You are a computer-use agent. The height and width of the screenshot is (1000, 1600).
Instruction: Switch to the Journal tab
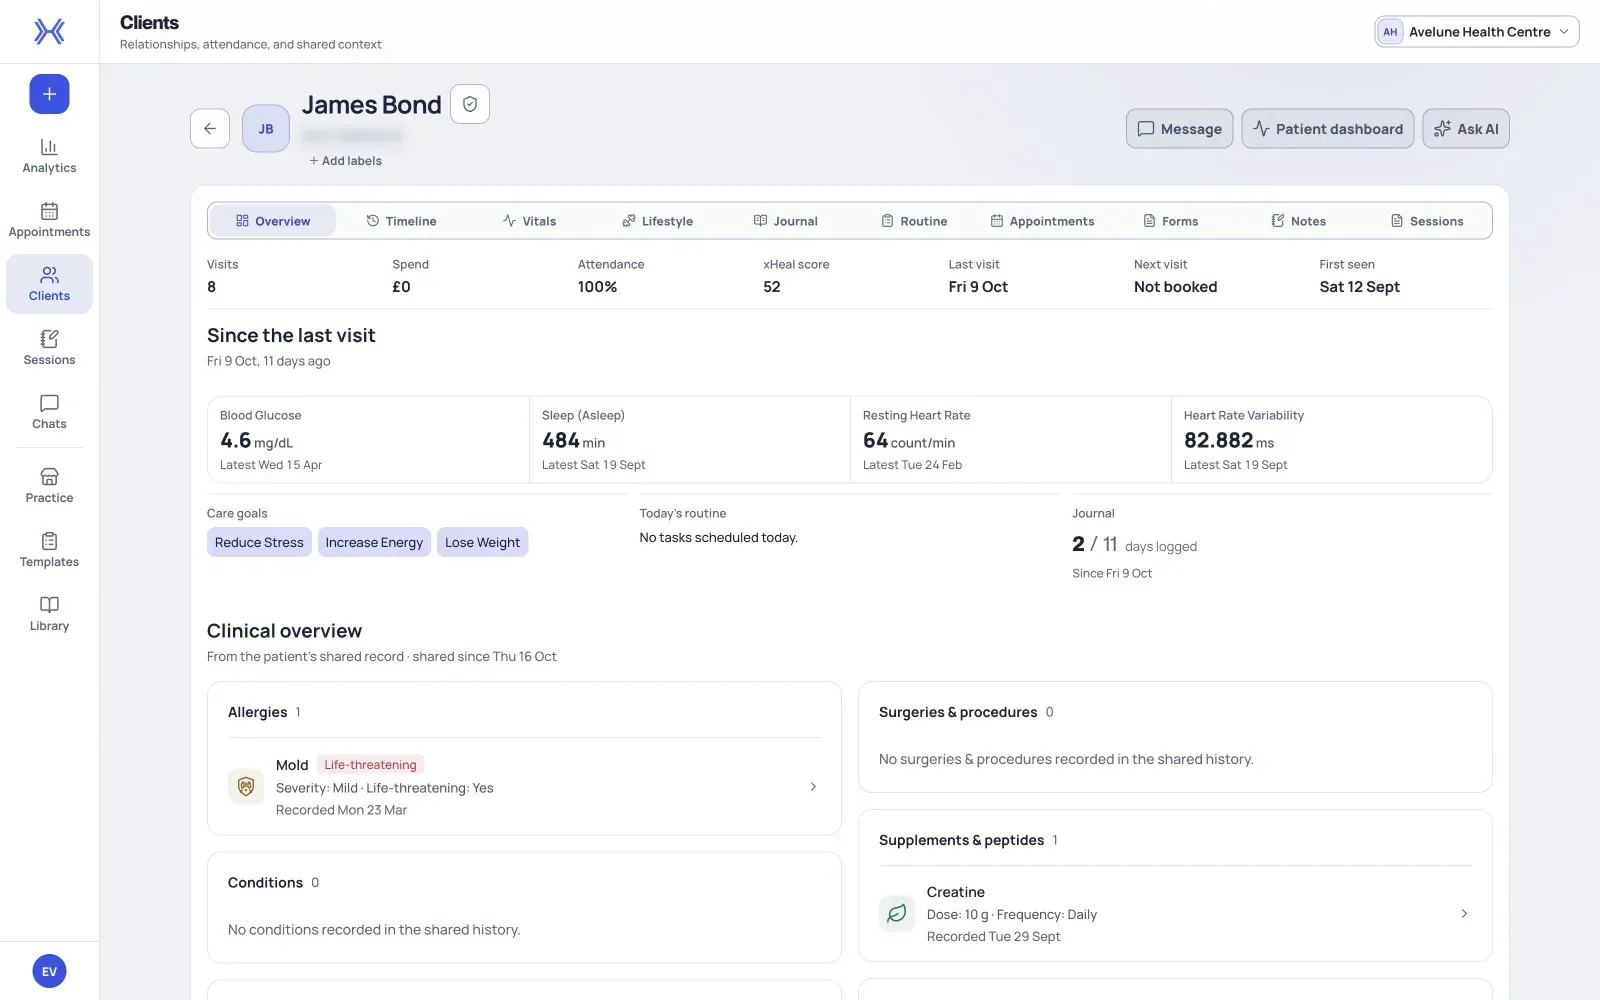point(785,221)
